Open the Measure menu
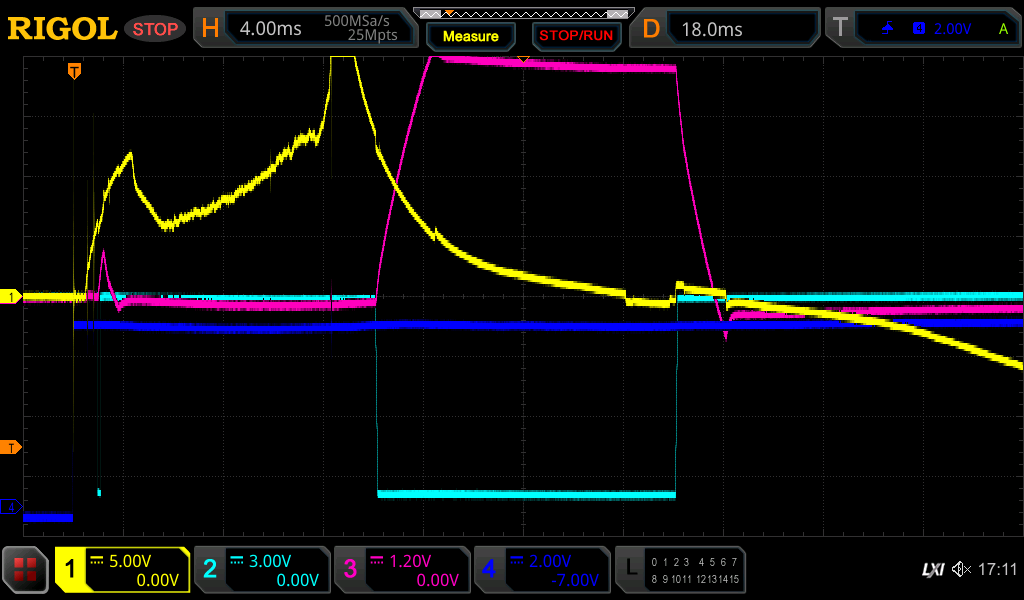This screenshot has width=1024, height=600. (x=470, y=36)
